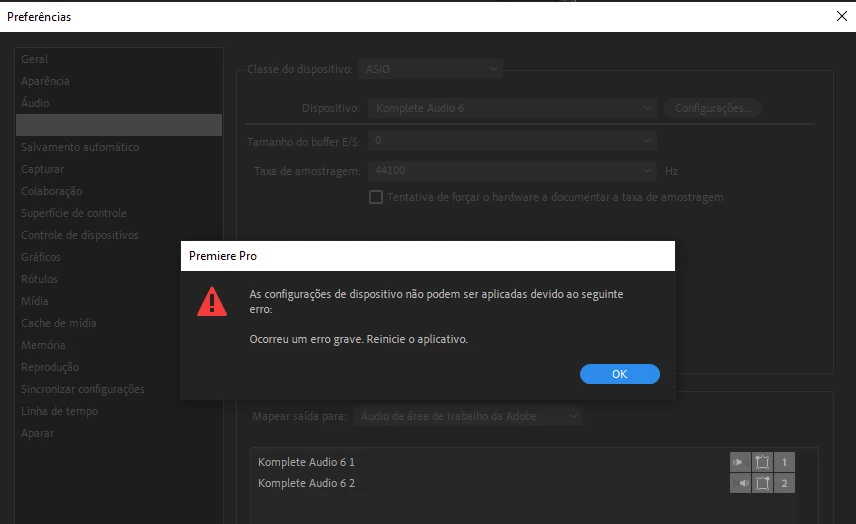Open the Dispositivo Komplete Audio 6 dropdown
856x524 pixels.
[512, 108]
